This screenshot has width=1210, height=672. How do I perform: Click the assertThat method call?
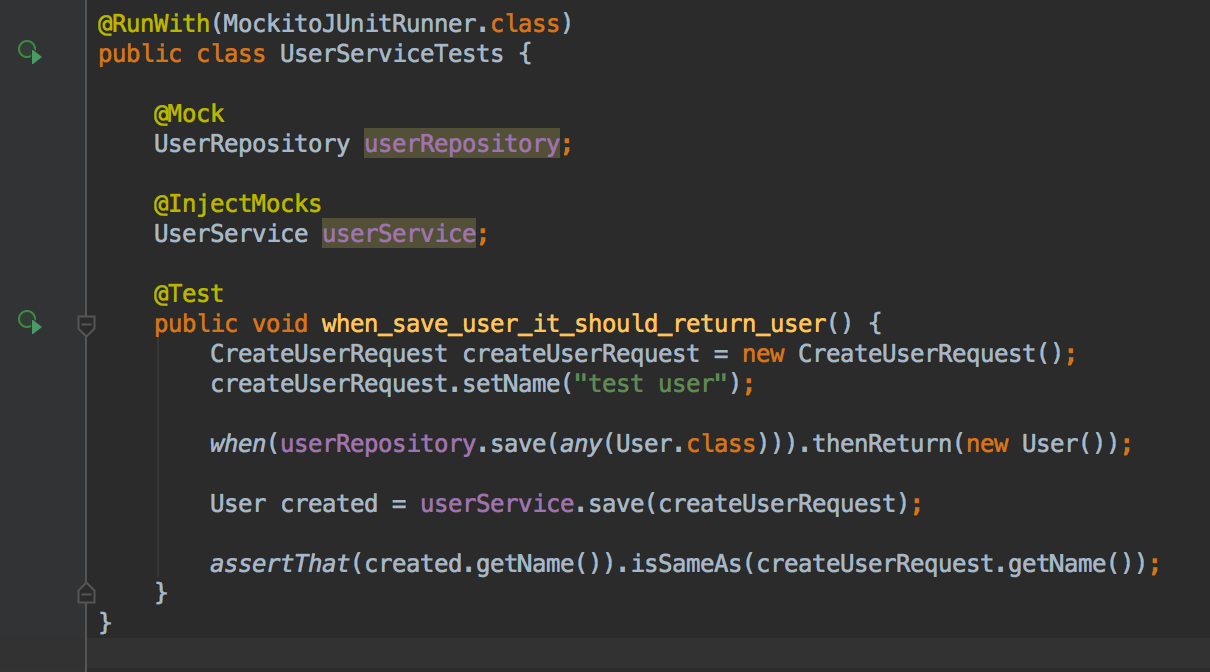[276, 563]
